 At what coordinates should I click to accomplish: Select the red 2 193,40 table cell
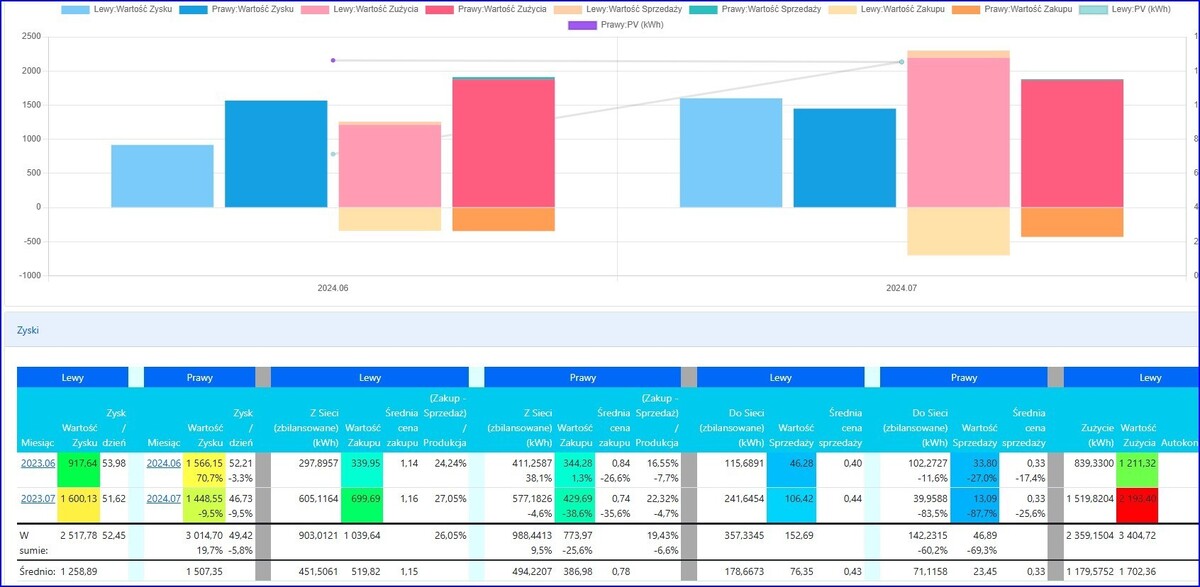pyautogui.click(x=1139, y=498)
